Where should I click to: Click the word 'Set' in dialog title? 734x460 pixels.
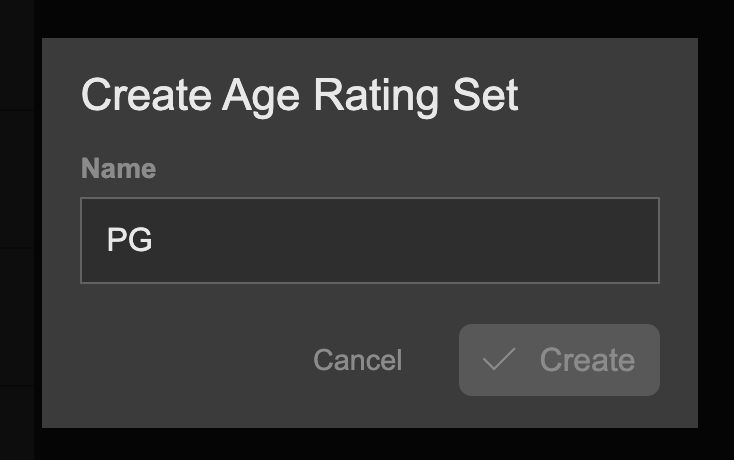coord(484,96)
